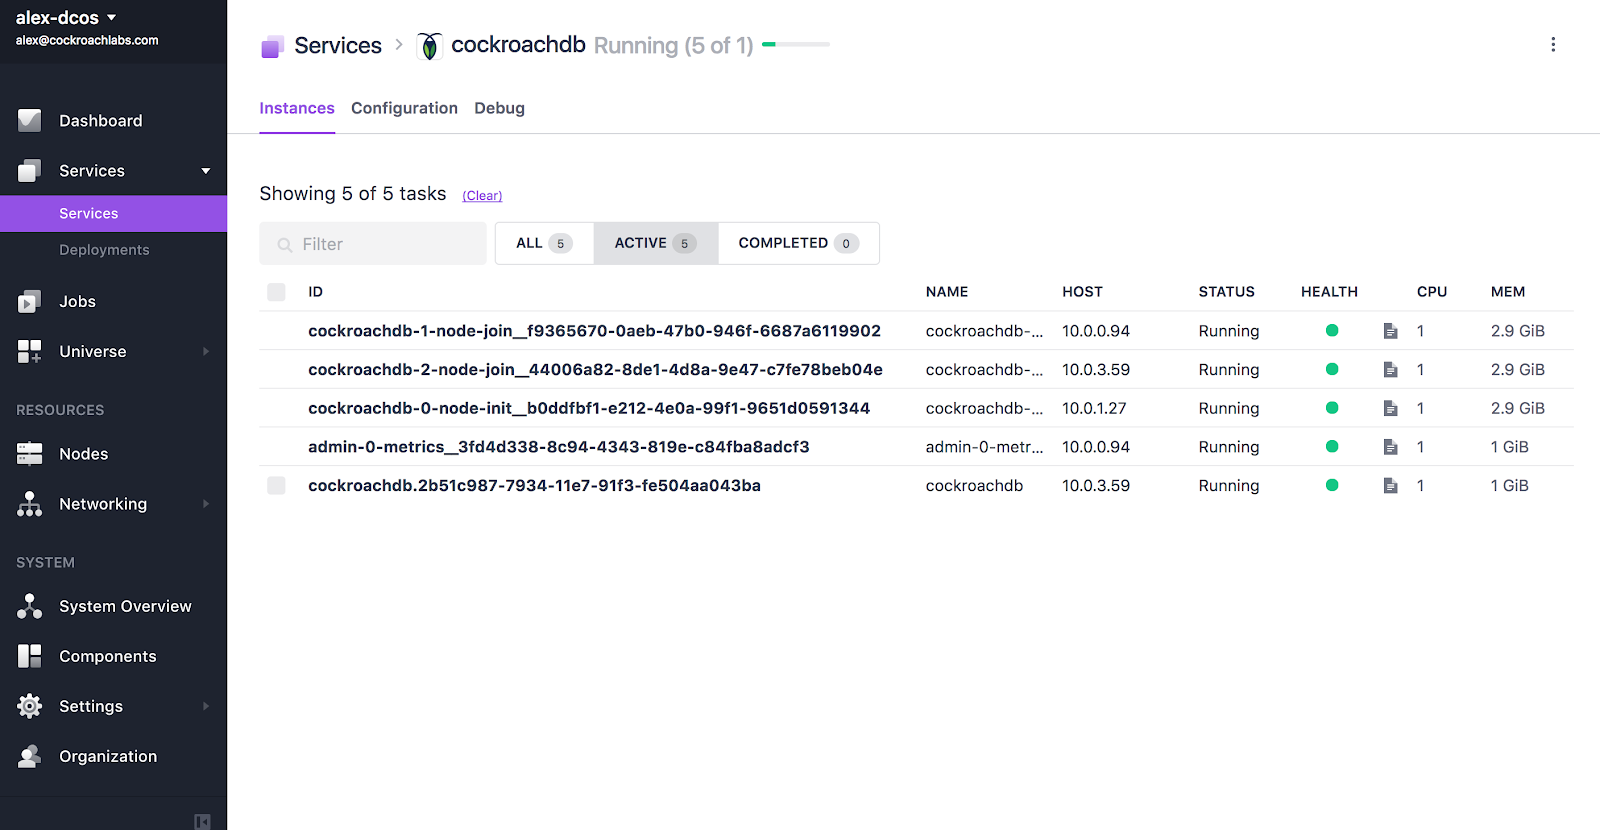Go to Services breadcrumb link
This screenshot has height=830, width=1600.
click(x=338, y=46)
